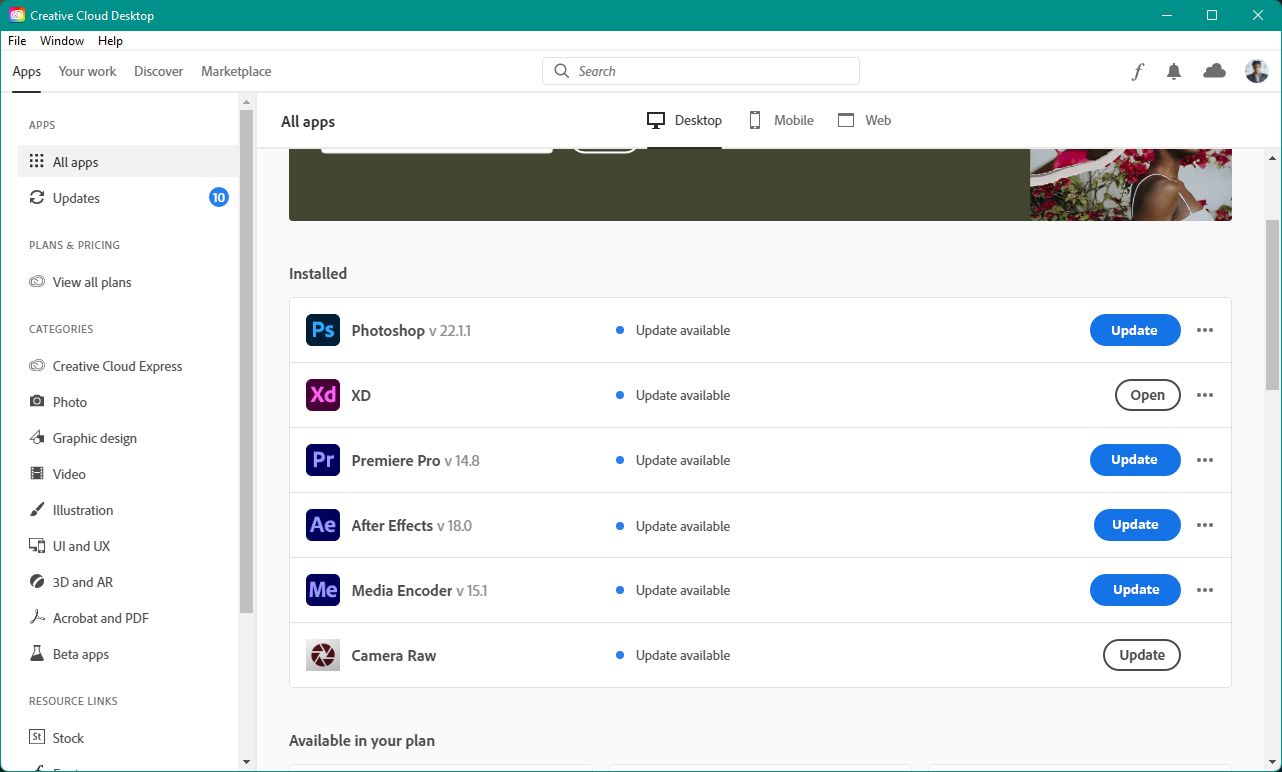Viewport: 1282px width, 772px height.
Task: Update Camera Raw
Action: pyautogui.click(x=1142, y=655)
